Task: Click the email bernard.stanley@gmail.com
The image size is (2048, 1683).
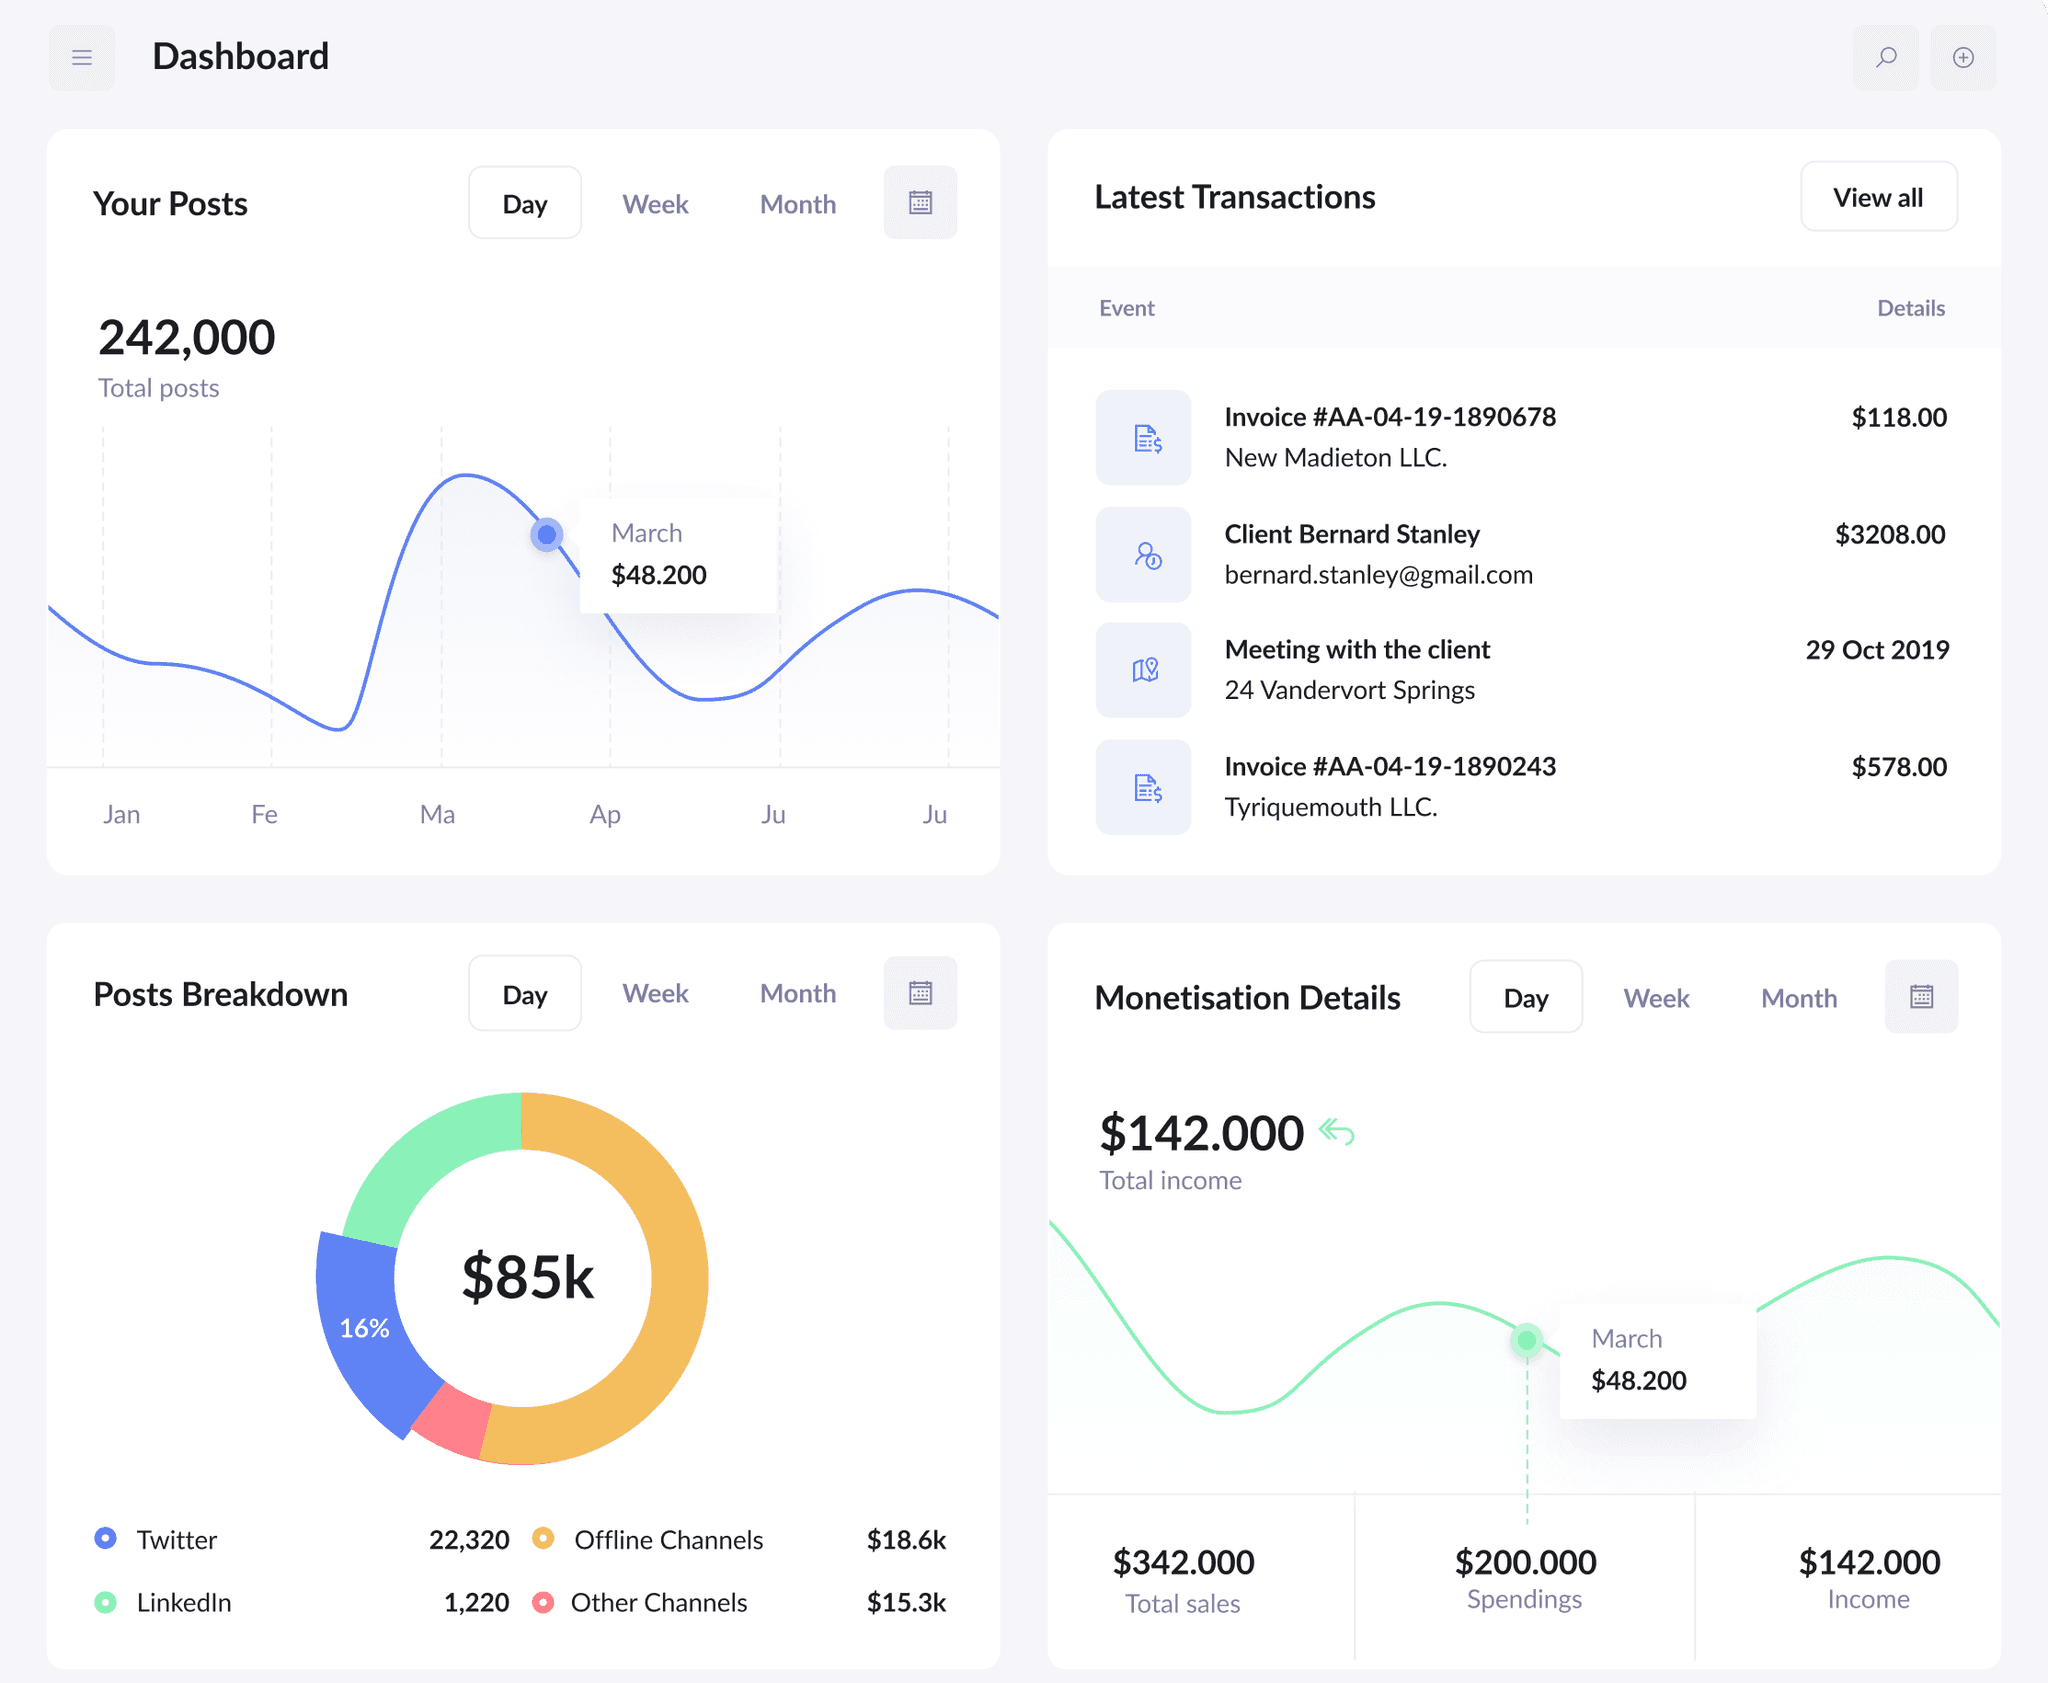Action: [x=1378, y=574]
